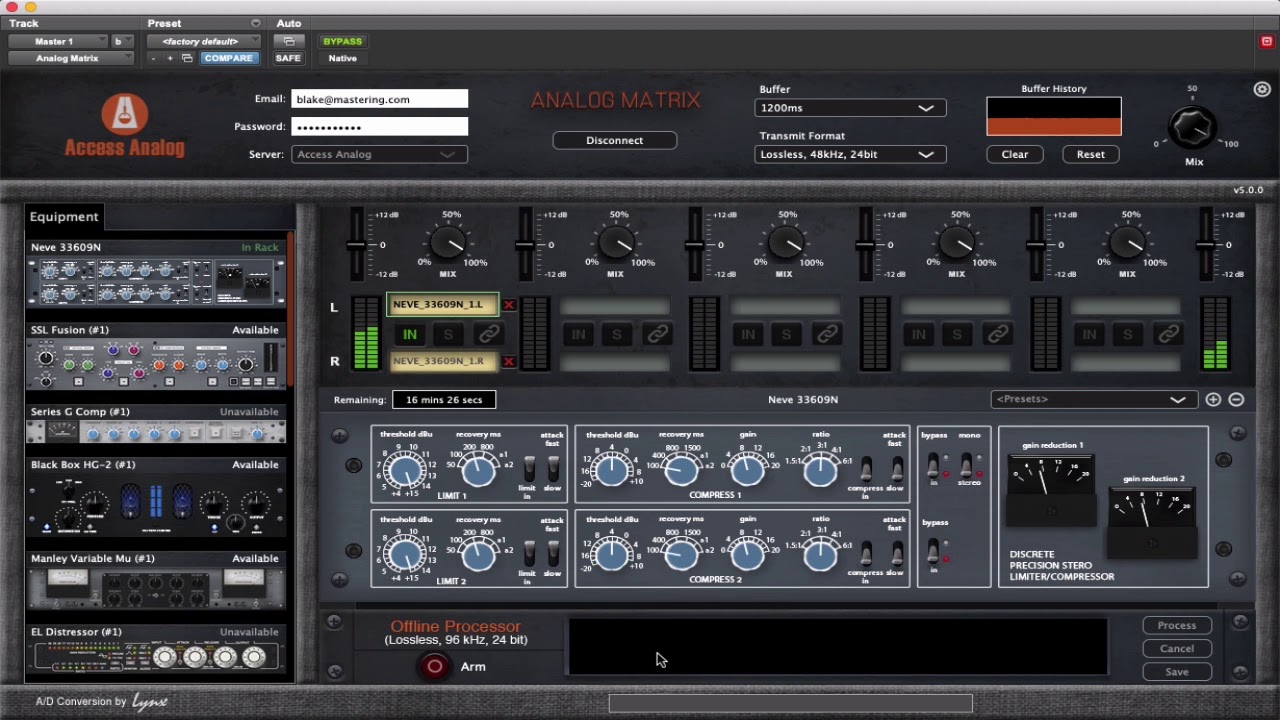
Task: Remove NEVE_33609N_1.R with red X
Action: 509,362
